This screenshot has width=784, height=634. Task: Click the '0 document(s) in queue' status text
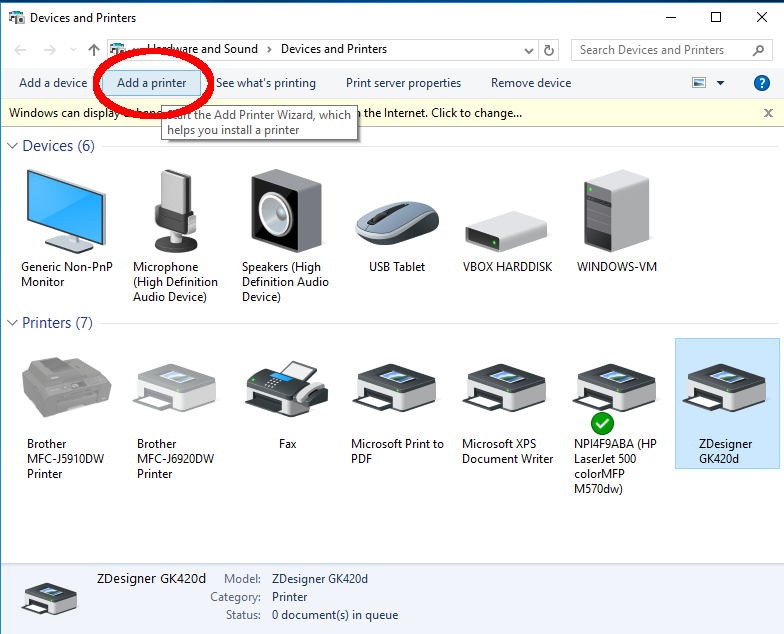point(335,615)
